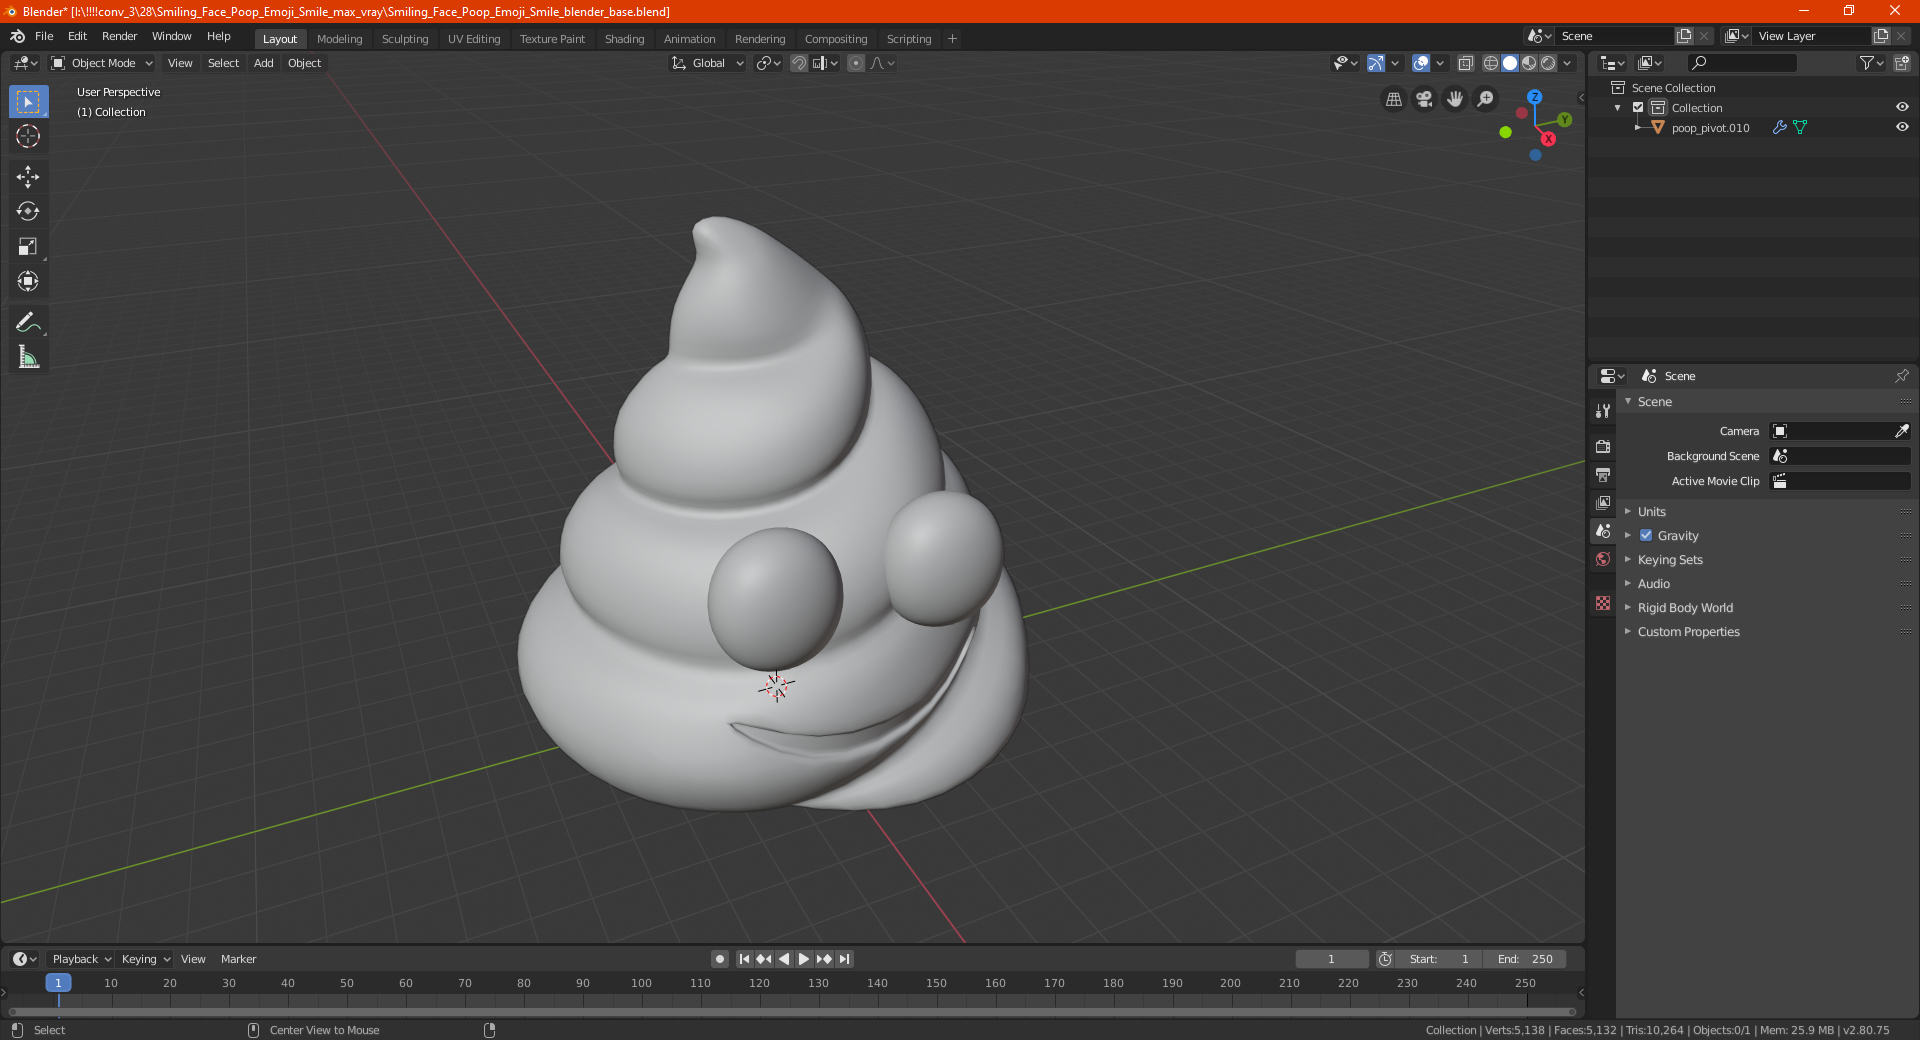Click the modifier wrench icon on poop_pivot.010

[1779, 128]
